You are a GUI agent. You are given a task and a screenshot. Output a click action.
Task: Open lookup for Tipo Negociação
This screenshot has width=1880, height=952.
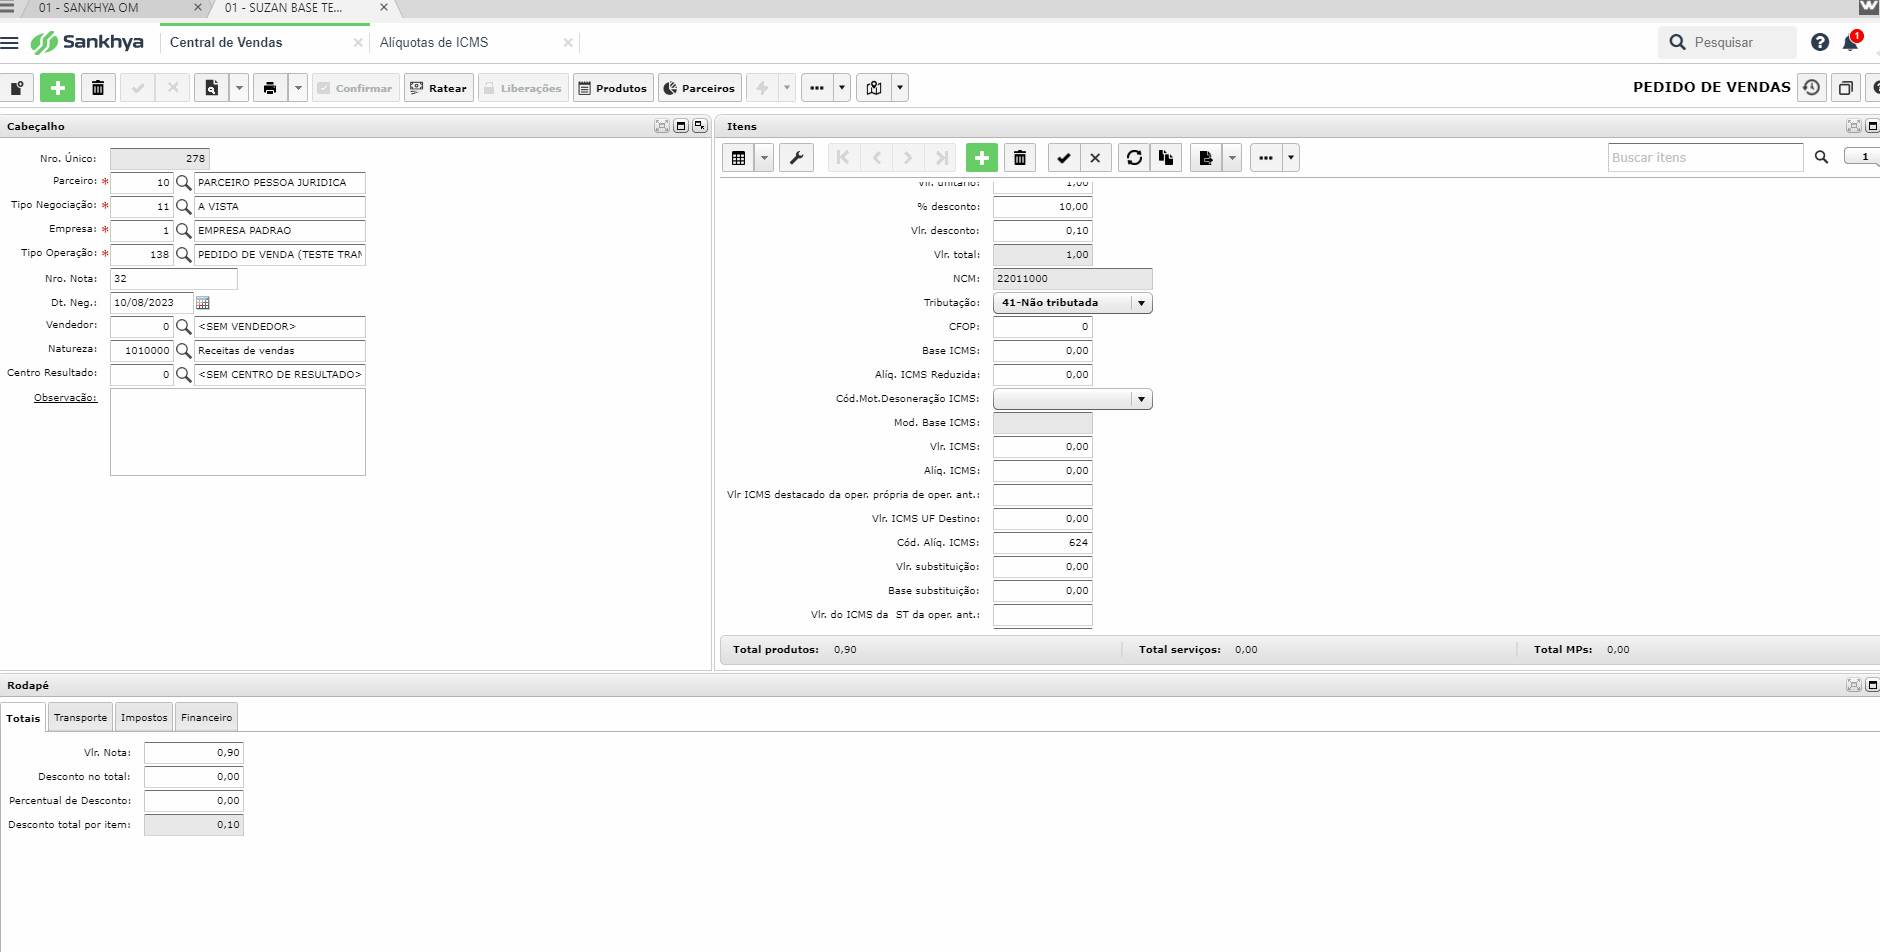[x=184, y=207]
